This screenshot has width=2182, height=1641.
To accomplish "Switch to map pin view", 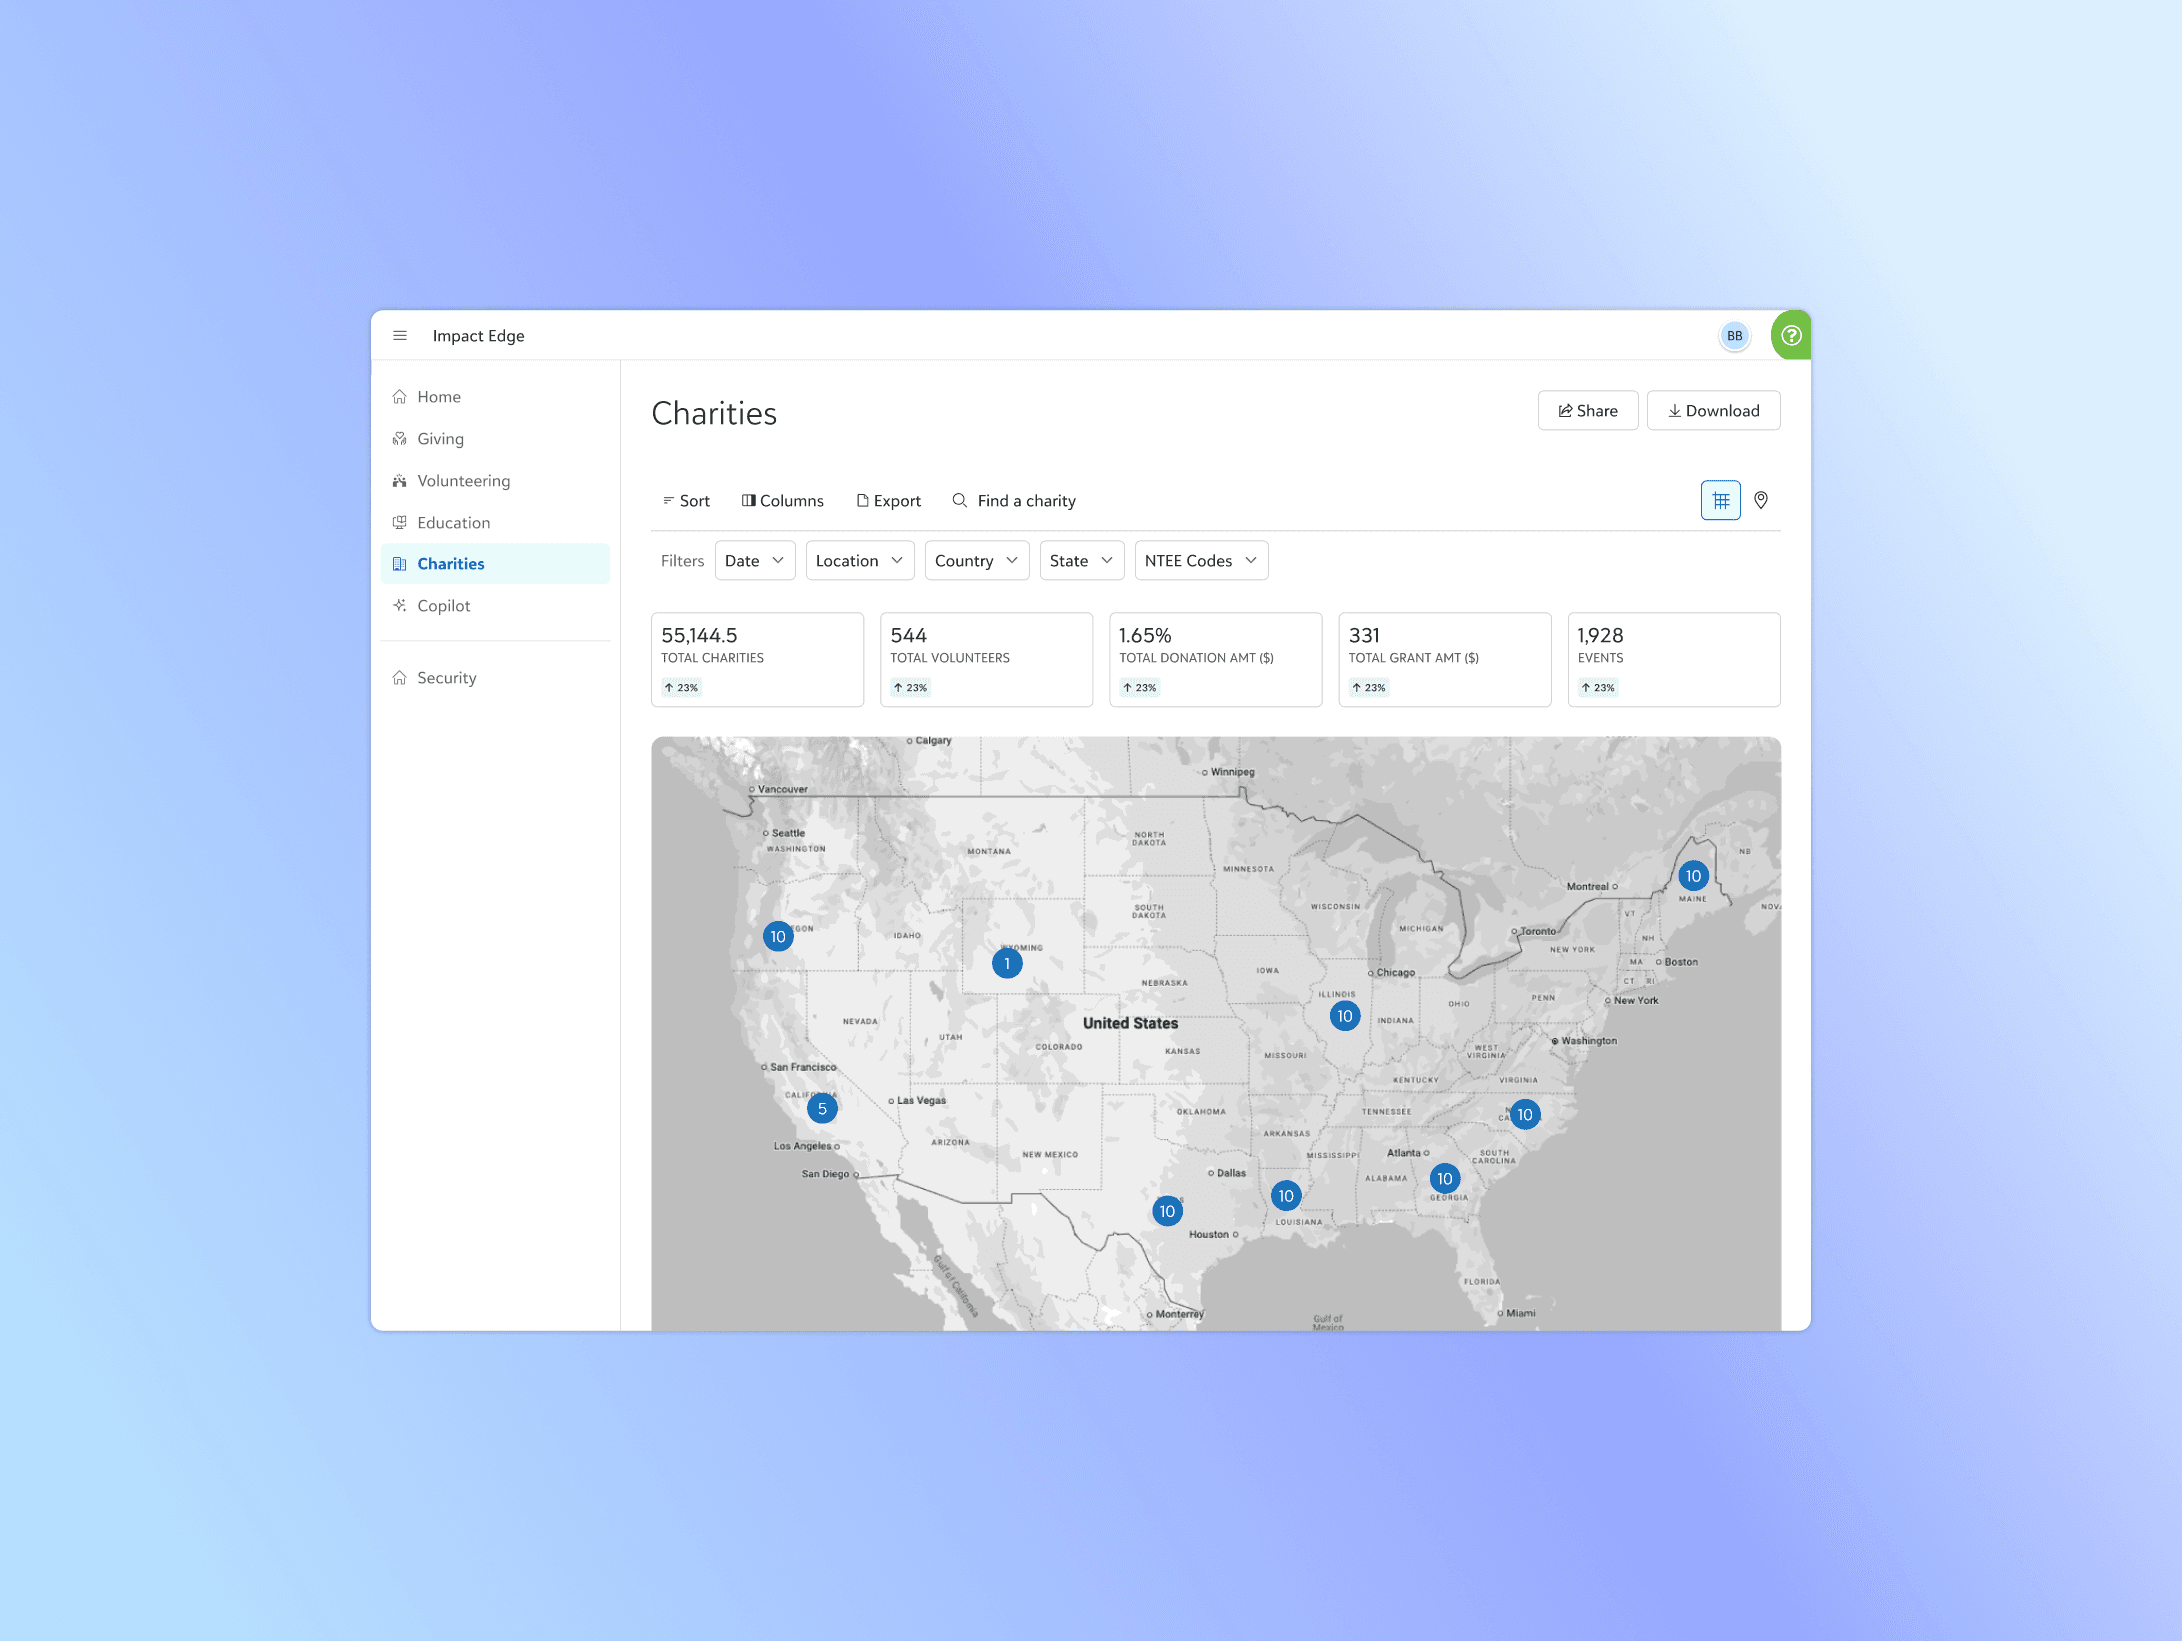I will tap(1761, 501).
